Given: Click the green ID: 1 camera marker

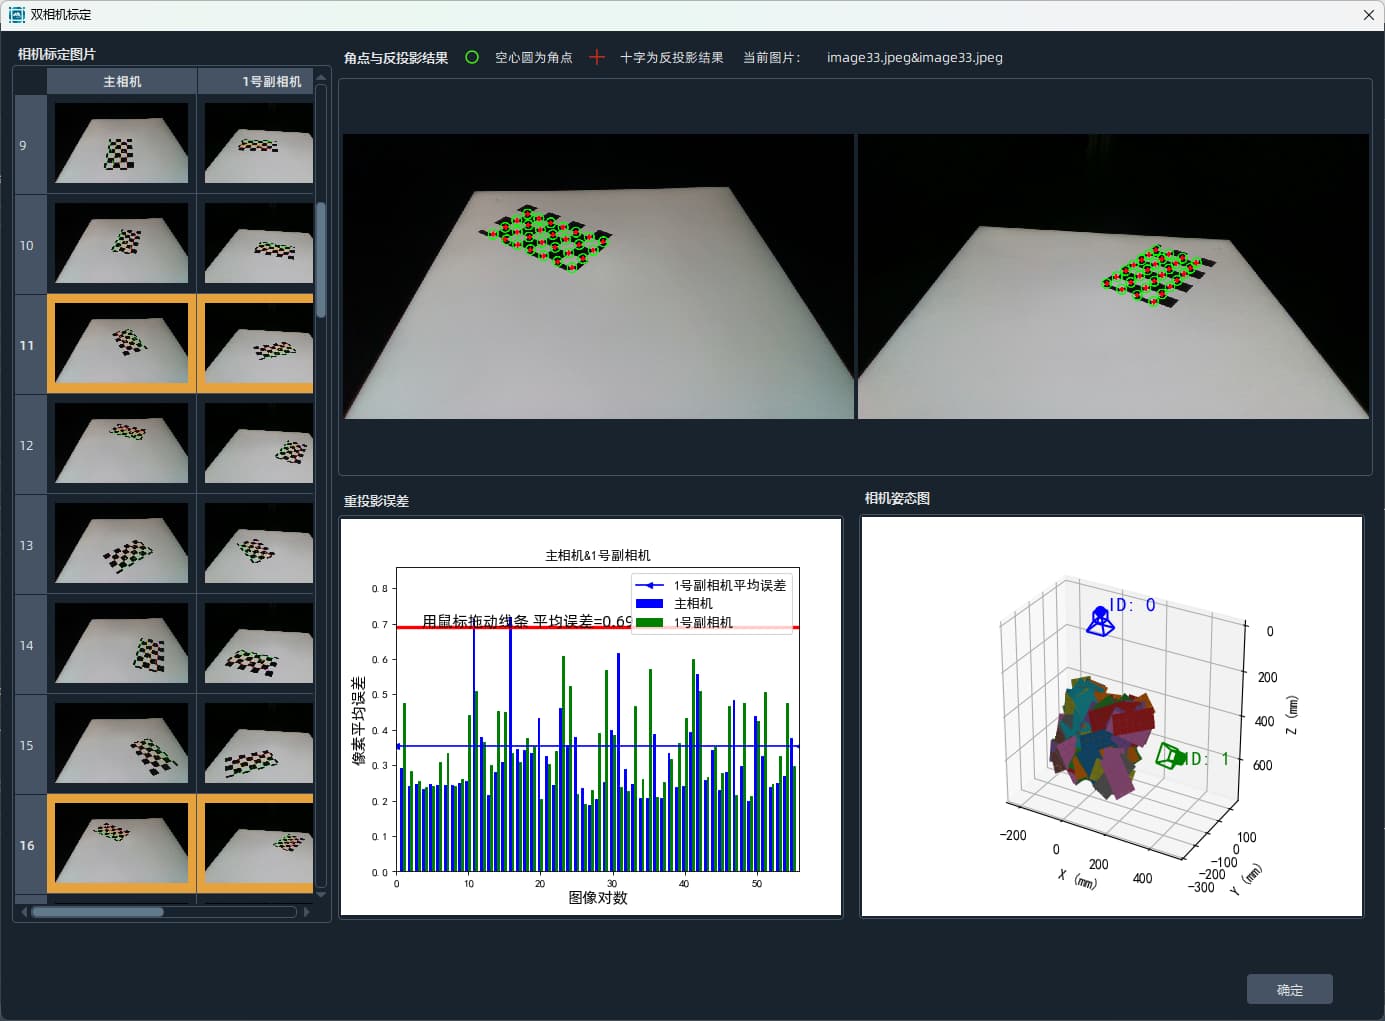Looking at the screenshot, I should tap(1167, 755).
